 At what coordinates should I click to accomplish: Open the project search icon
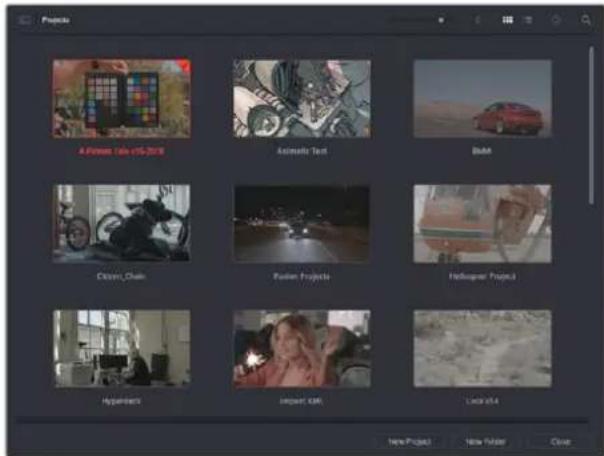pyautogui.click(x=586, y=20)
